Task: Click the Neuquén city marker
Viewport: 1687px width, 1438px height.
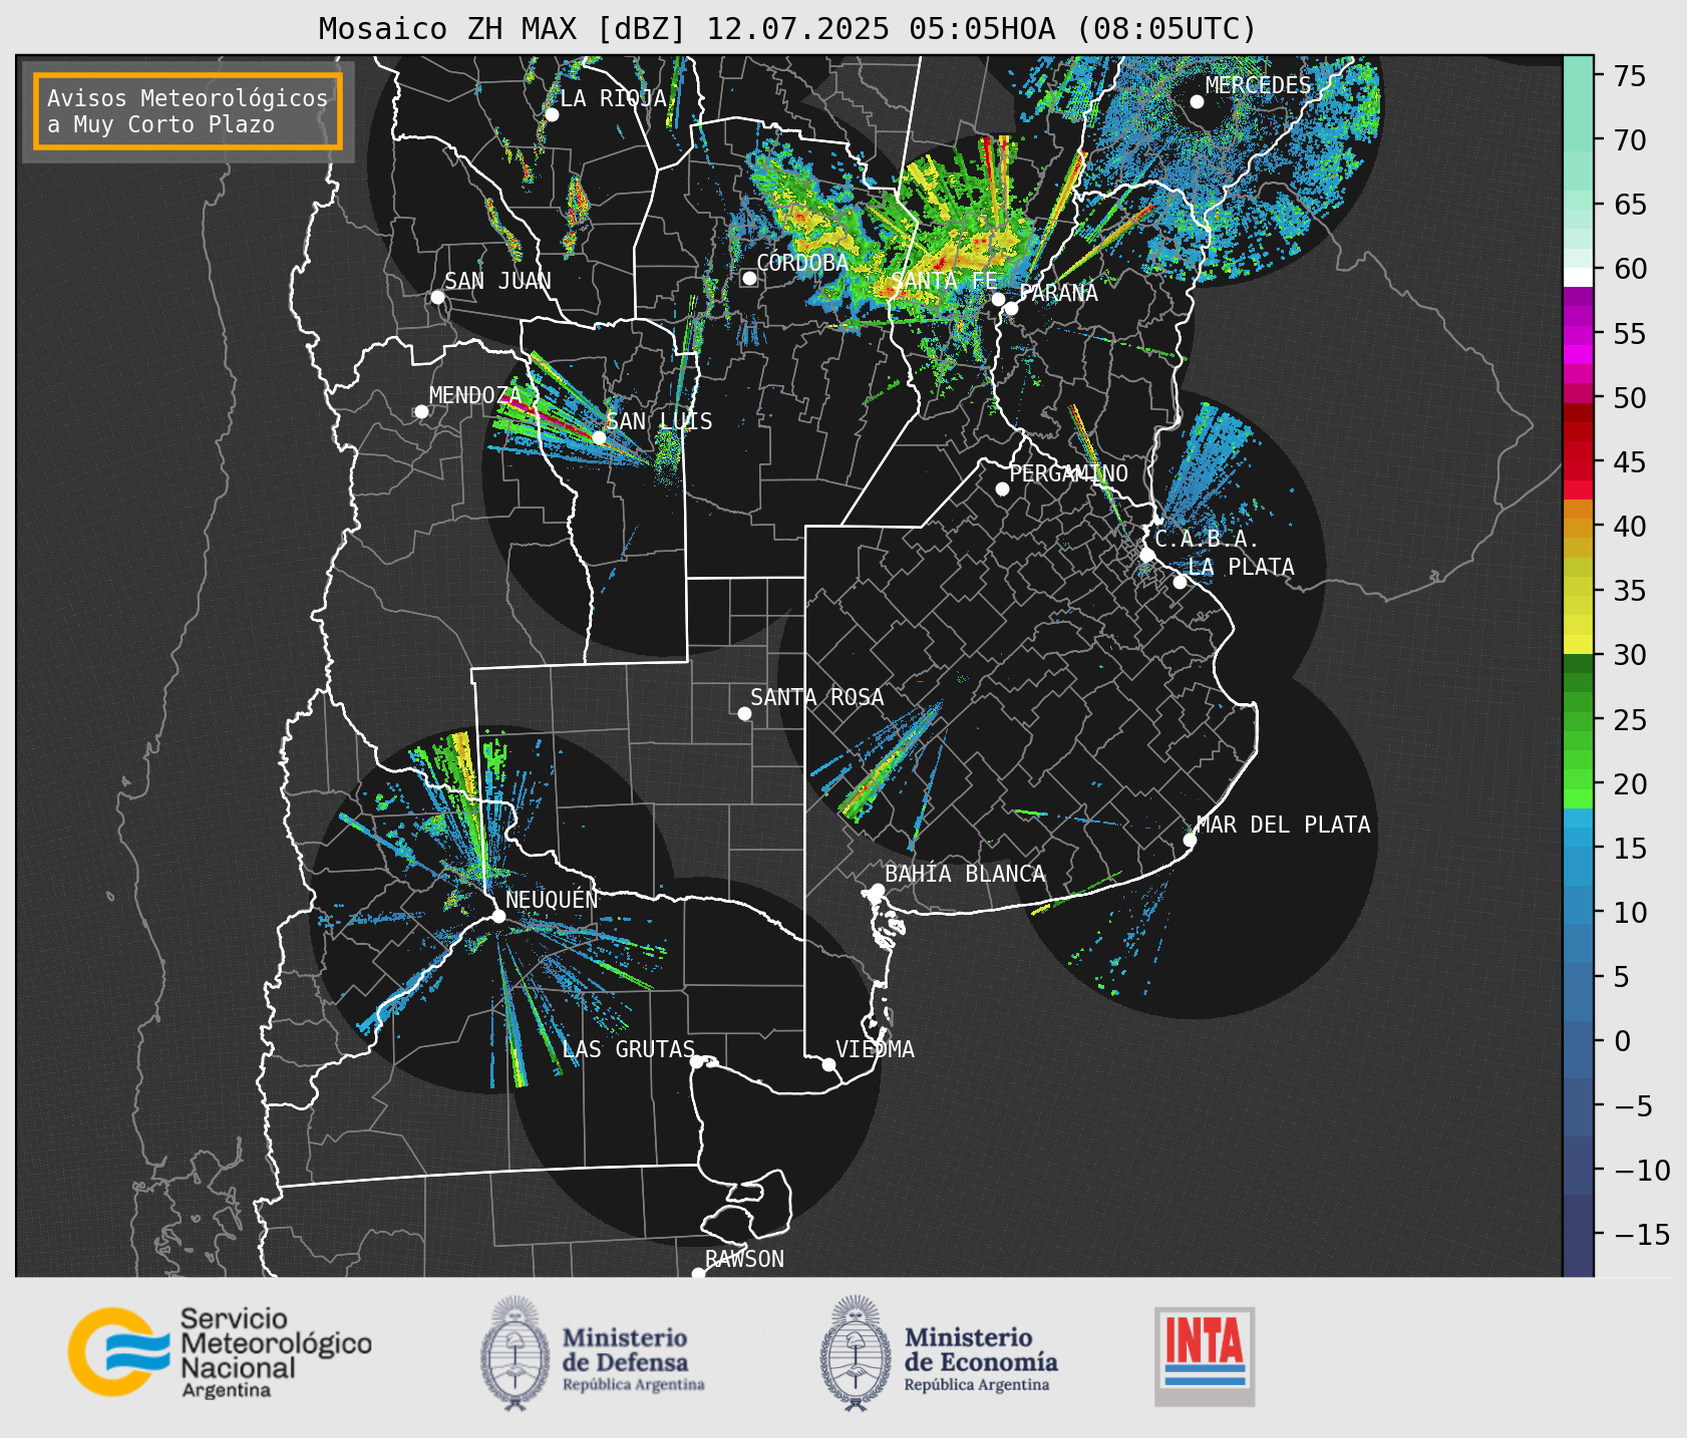Action: [x=498, y=916]
